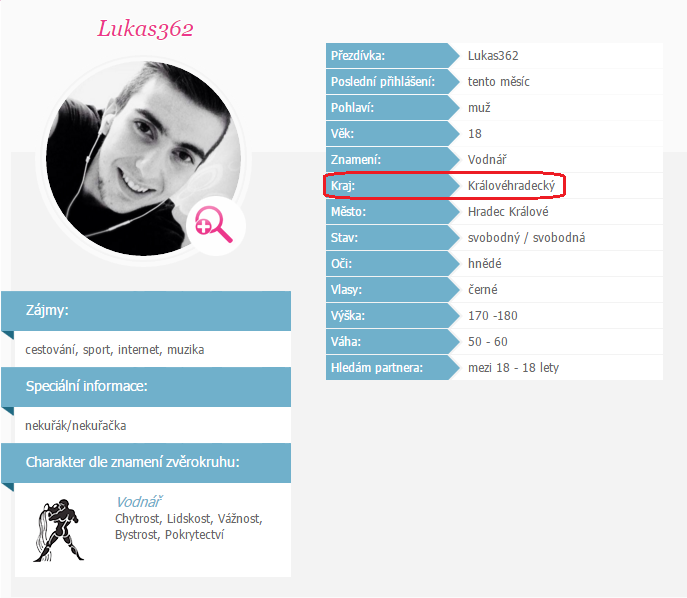This screenshot has width=687, height=598.
Task: Click the Vodnář zodiac figure icon
Action: [58, 530]
